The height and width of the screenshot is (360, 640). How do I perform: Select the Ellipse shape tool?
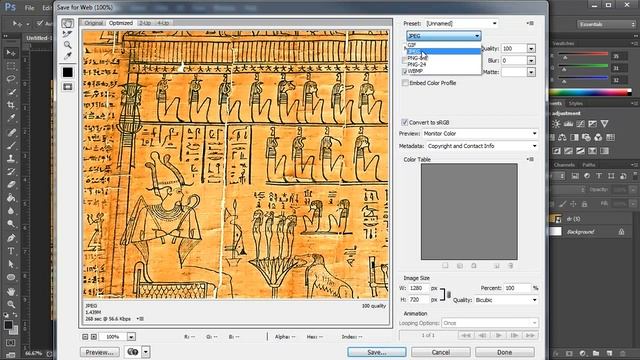[x=11, y=278]
